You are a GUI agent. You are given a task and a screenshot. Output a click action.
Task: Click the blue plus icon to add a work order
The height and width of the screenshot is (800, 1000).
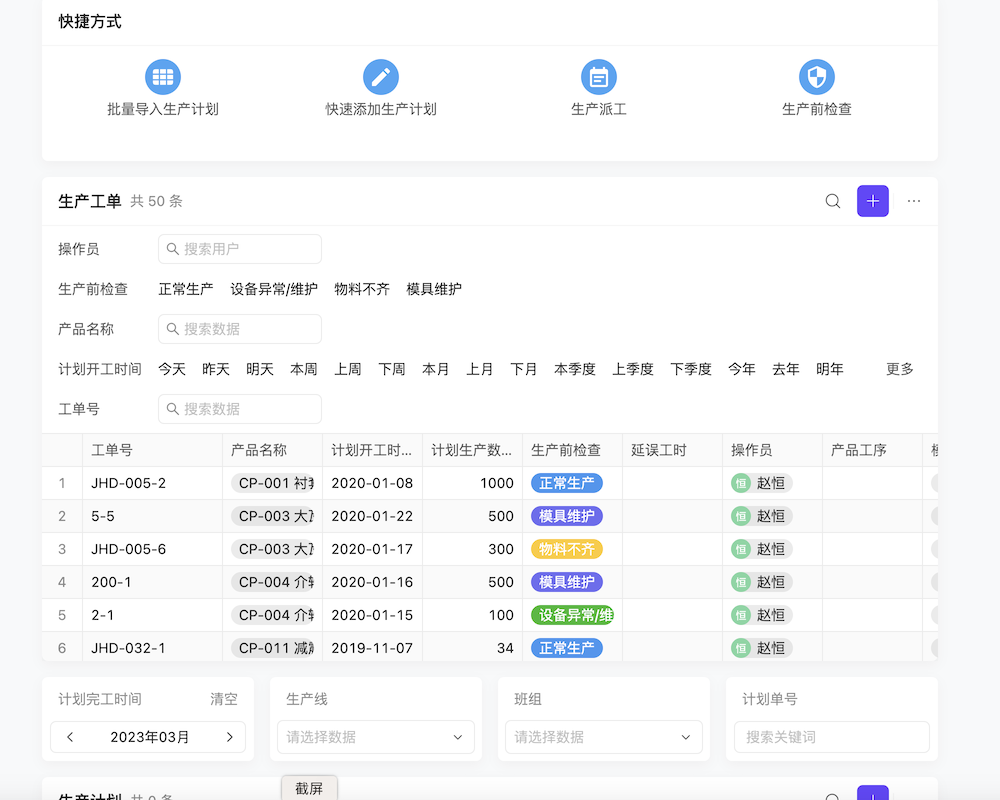(x=872, y=201)
